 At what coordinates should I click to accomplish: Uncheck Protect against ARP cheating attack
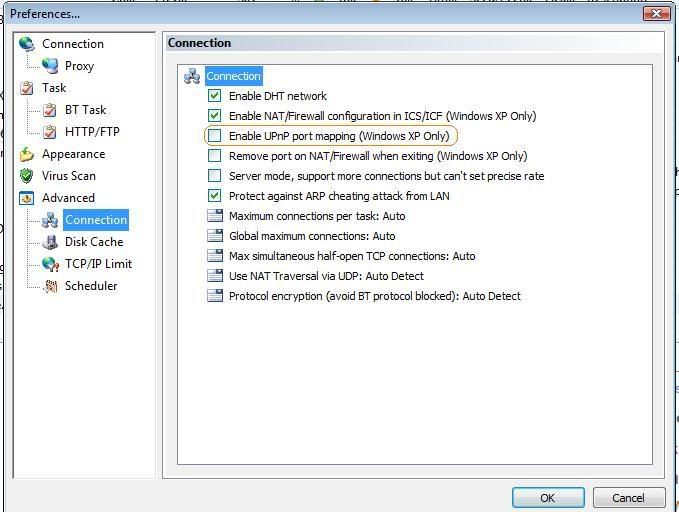pos(214,196)
